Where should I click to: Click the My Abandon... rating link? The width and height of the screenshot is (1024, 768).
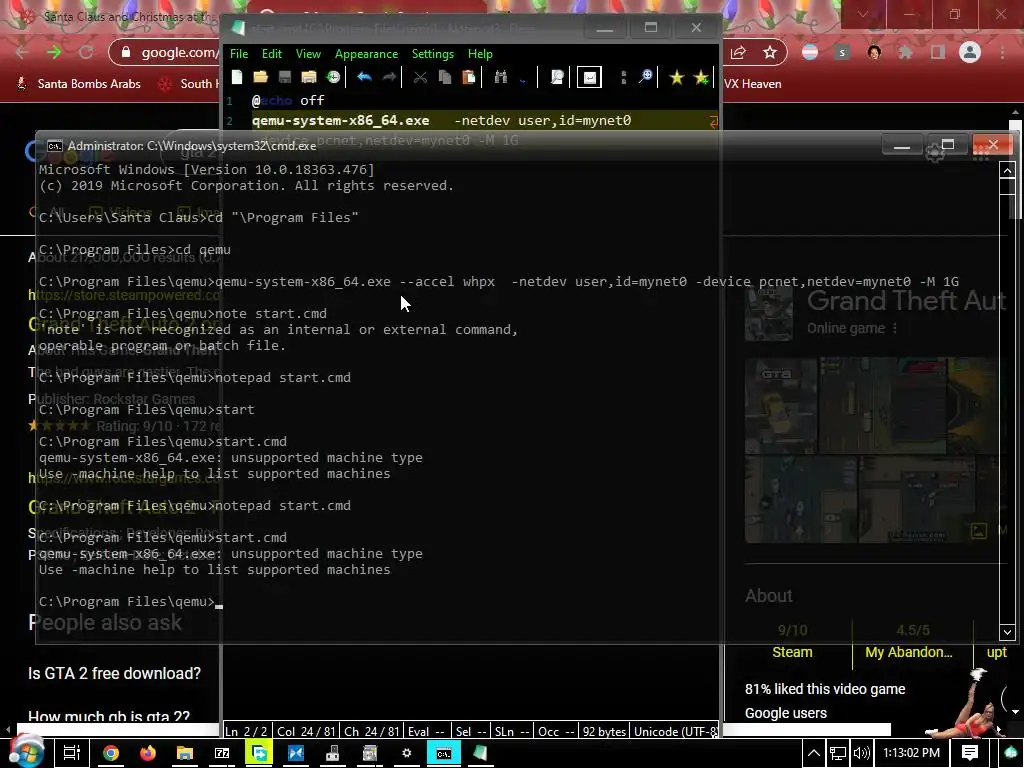(908, 652)
